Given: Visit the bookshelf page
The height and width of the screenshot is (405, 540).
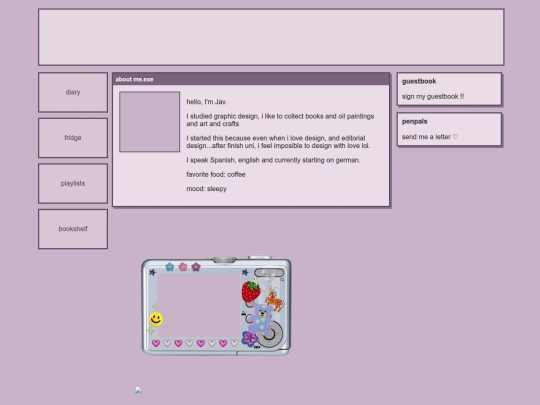Looking at the screenshot, I should [x=73, y=229].
